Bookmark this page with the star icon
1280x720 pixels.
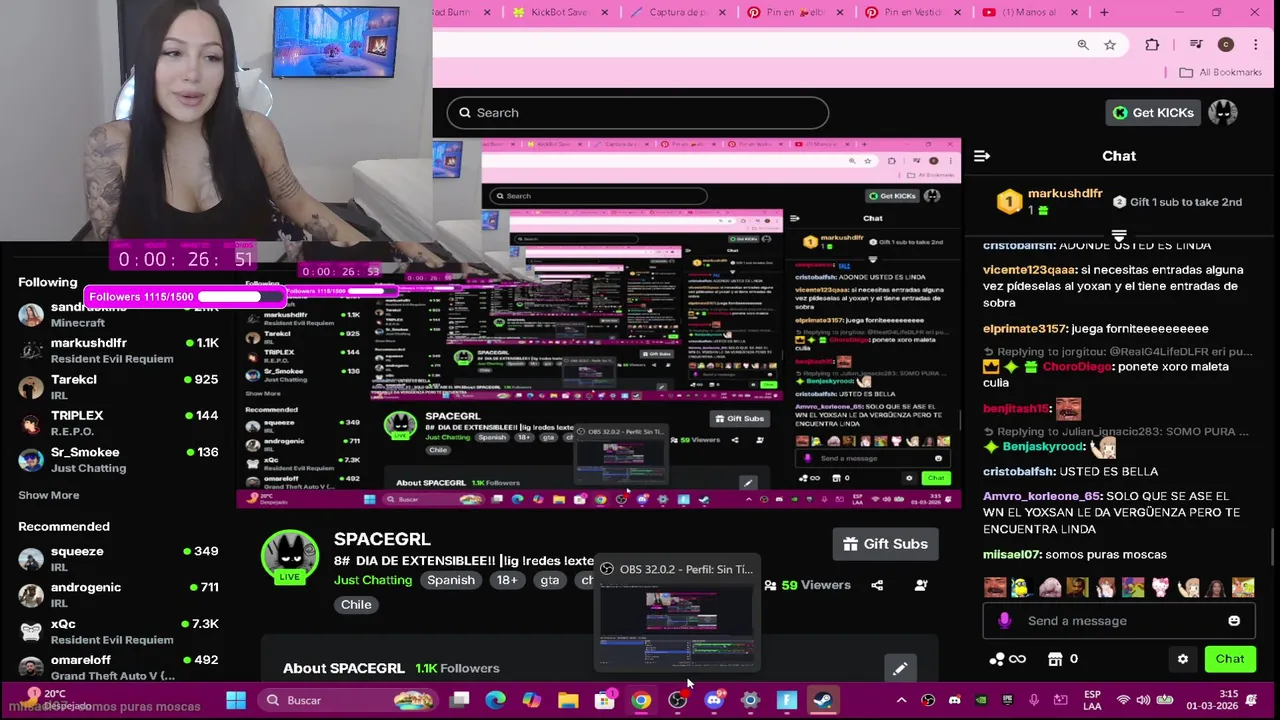(x=1110, y=45)
